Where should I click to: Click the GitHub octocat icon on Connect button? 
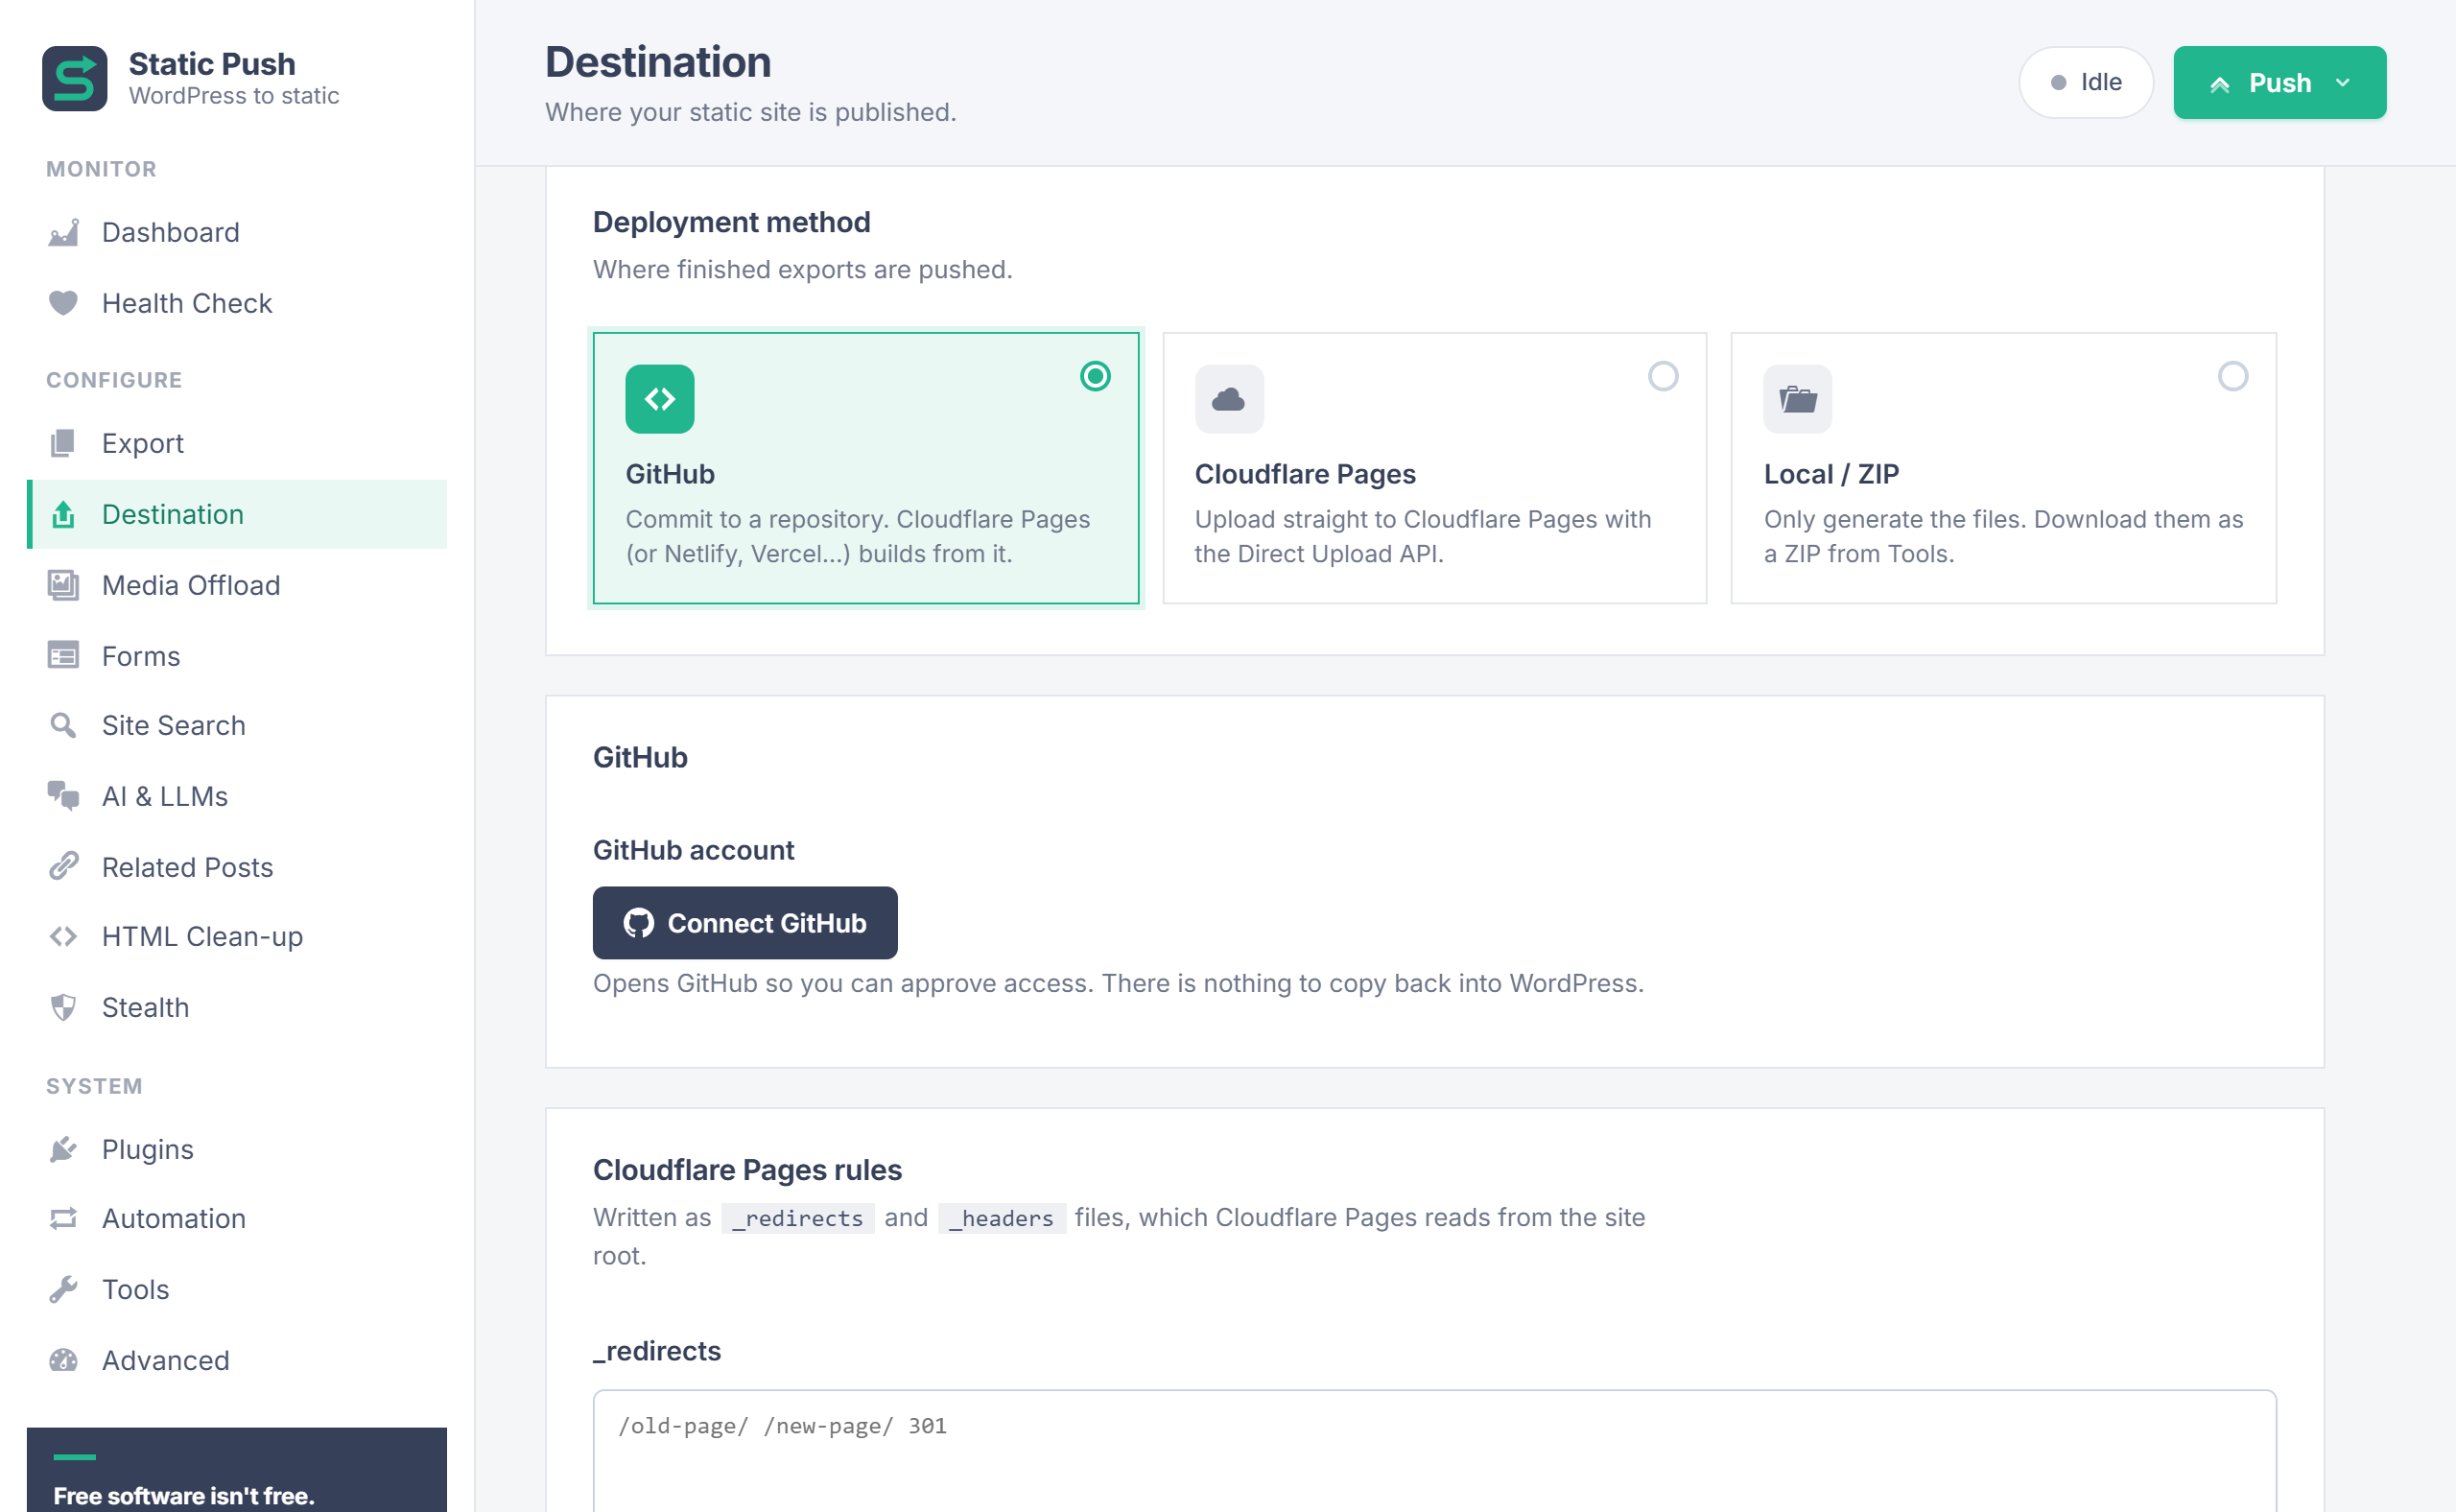tap(639, 923)
